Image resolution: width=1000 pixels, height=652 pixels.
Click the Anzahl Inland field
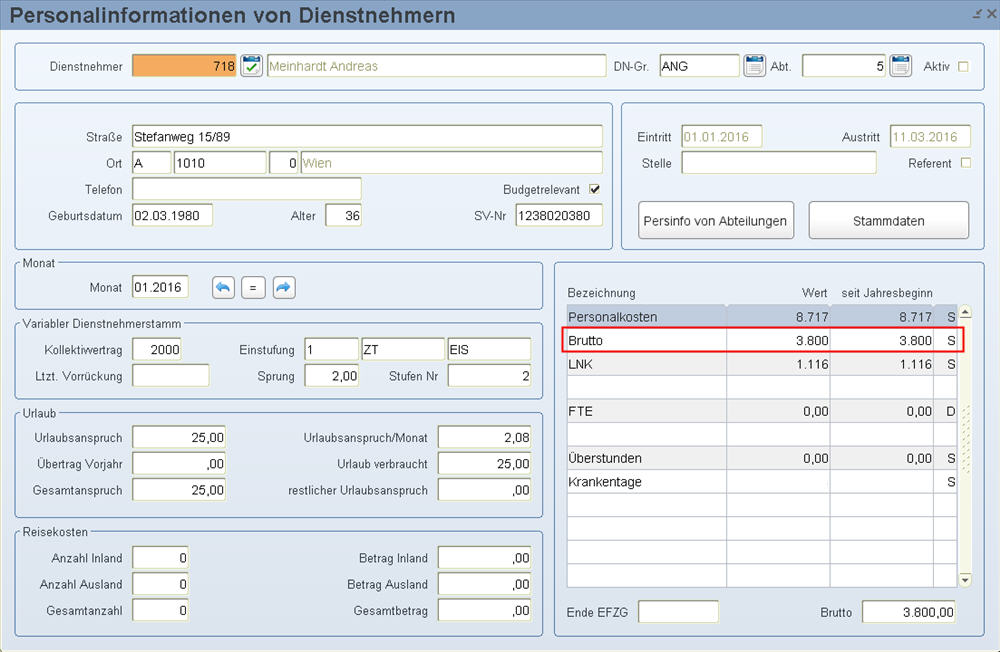click(160, 558)
